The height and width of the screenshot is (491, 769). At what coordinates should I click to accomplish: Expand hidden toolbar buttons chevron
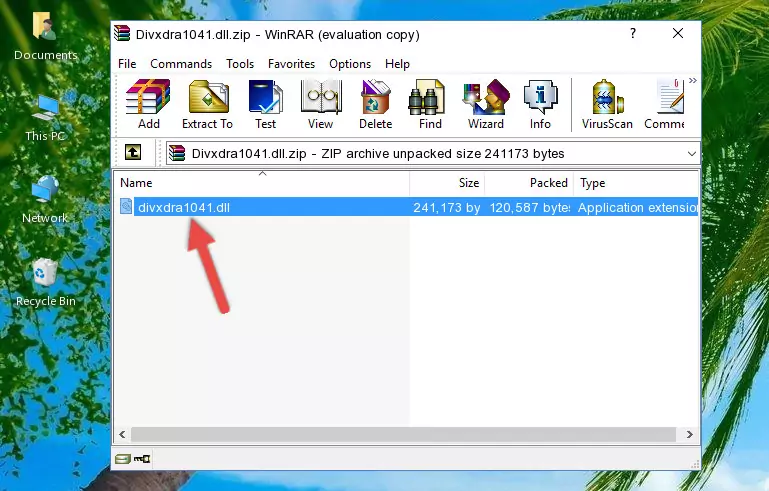coord(692,81)
